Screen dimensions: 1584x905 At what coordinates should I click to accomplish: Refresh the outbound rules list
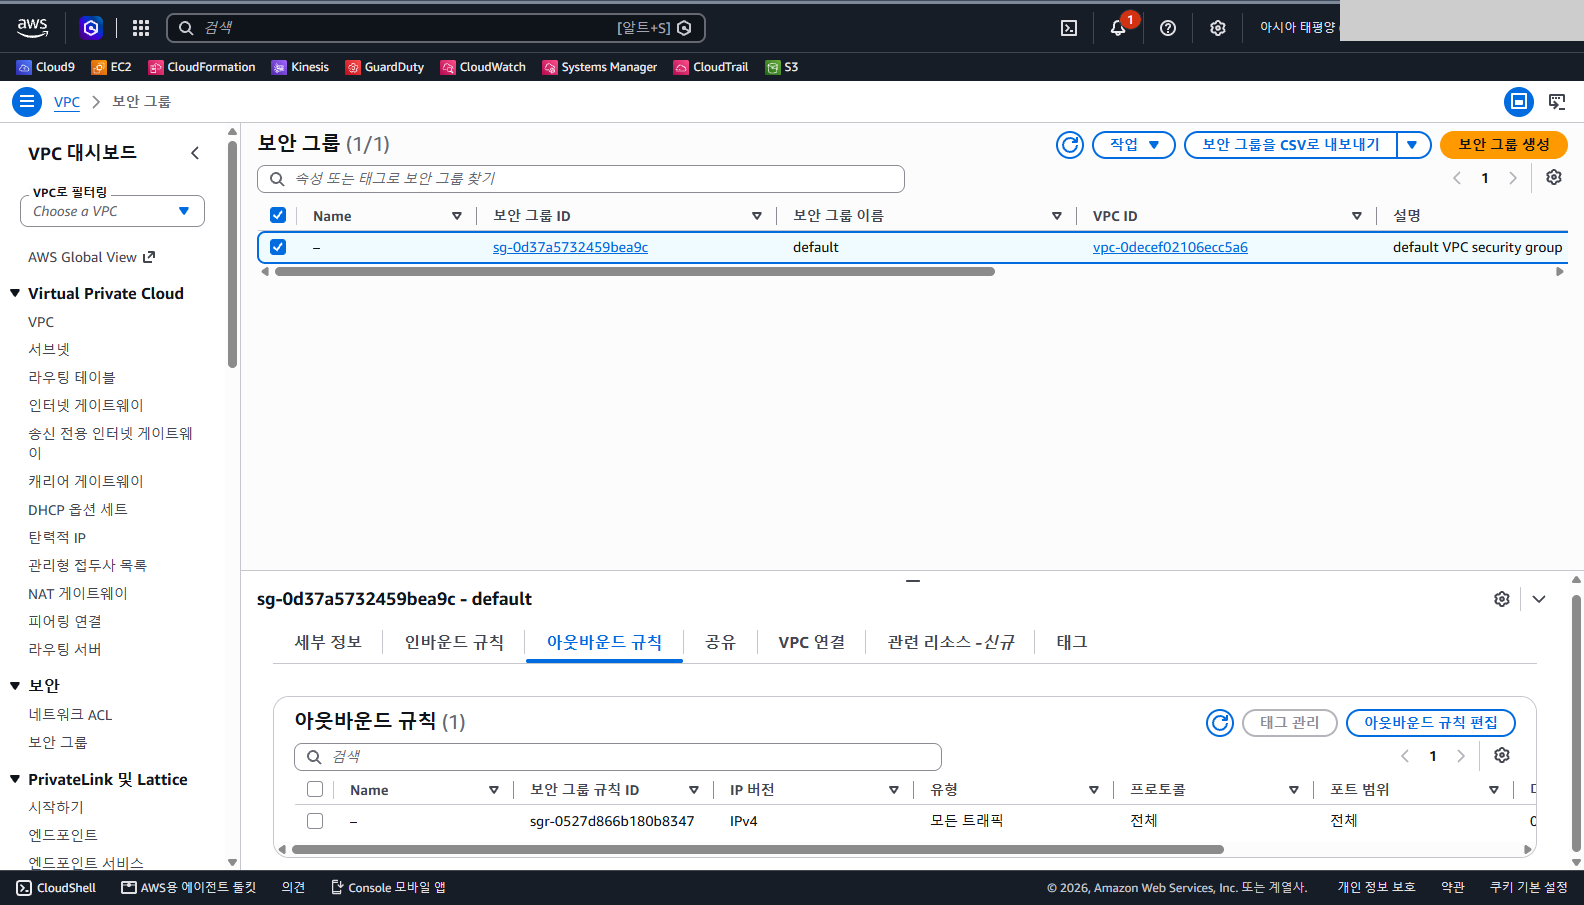[x=1220, y=723]
